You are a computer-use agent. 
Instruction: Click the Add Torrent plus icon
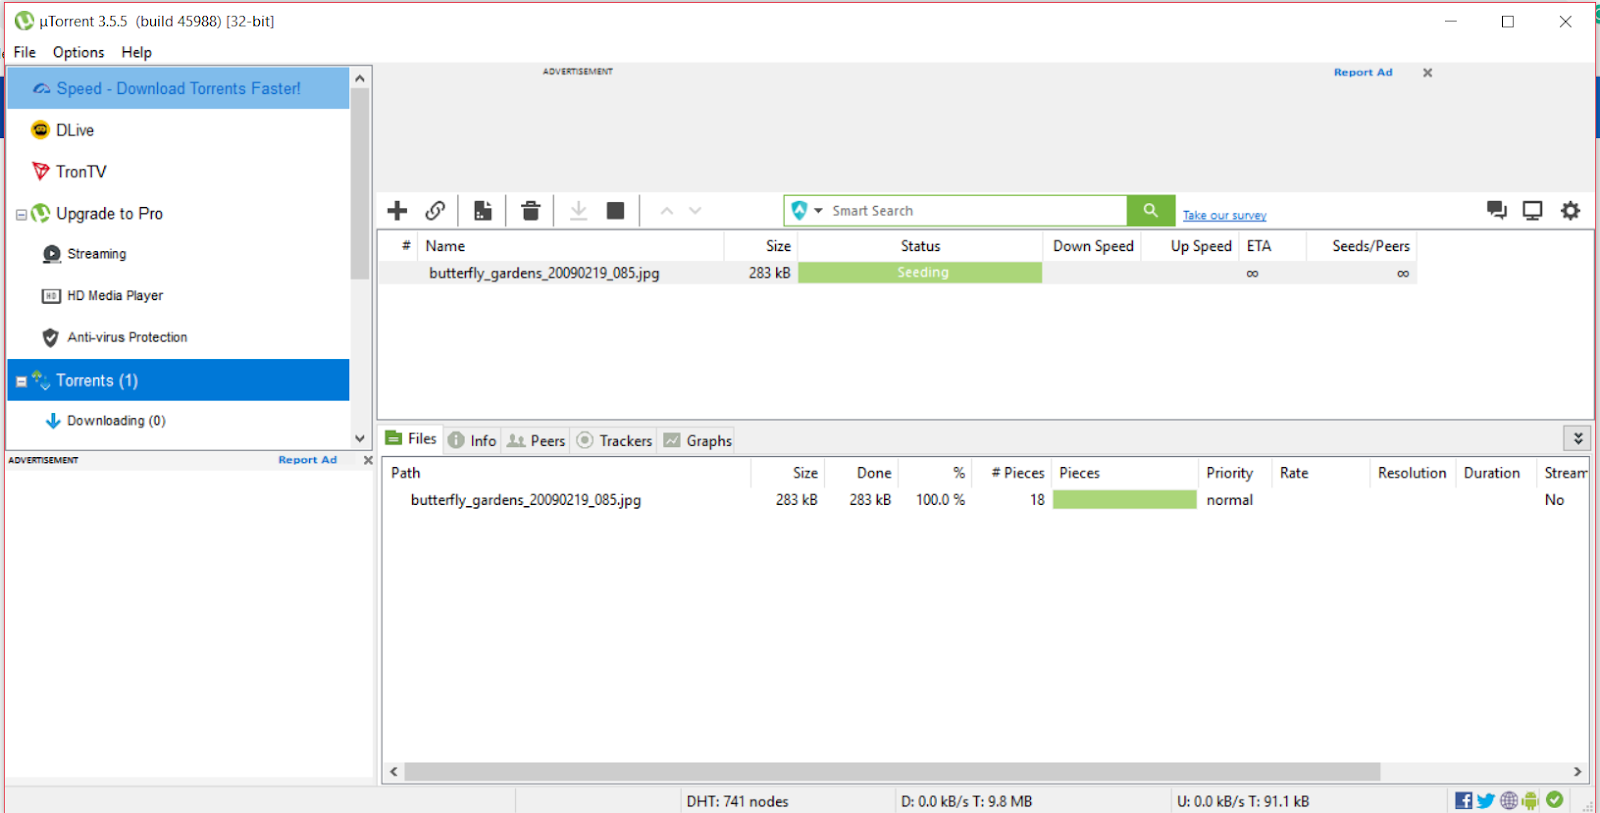pyautogui.click(x=397, y=211)
